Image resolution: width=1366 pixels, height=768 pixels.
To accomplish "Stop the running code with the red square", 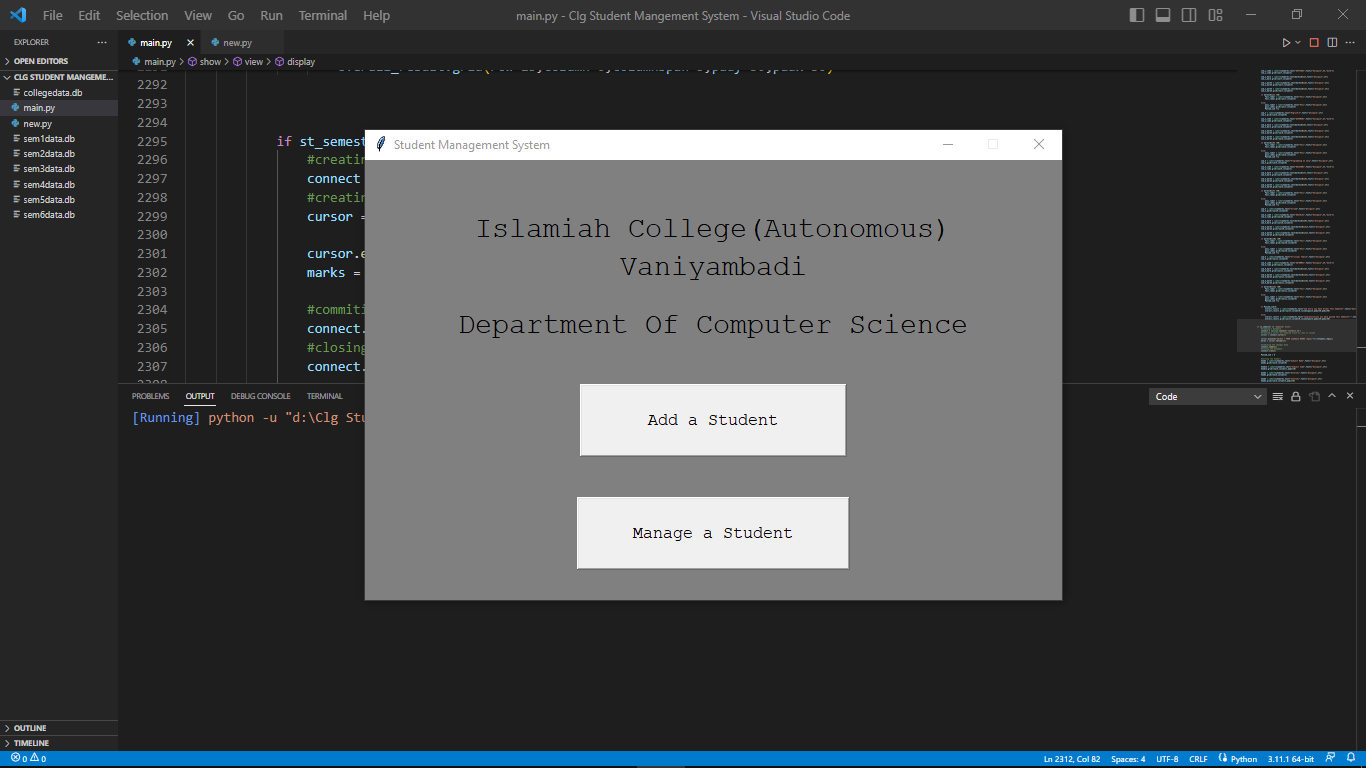I will (1314, 43).
